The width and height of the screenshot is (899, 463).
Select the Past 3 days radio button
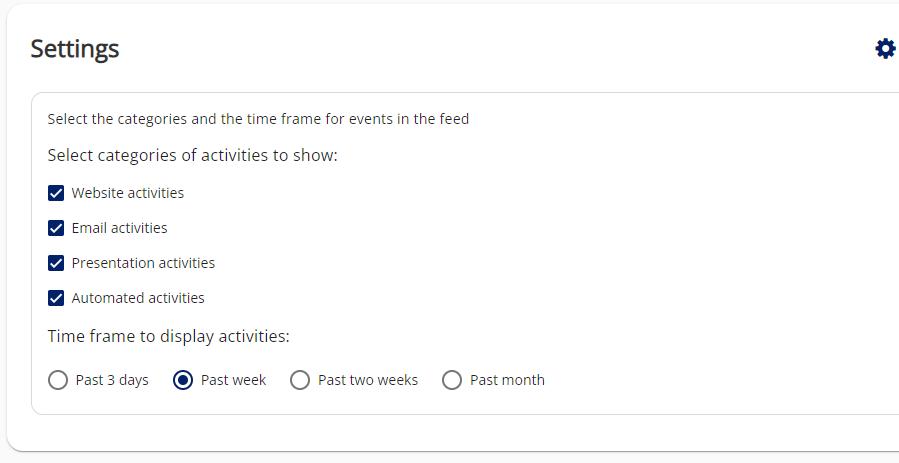pos(58,380)
